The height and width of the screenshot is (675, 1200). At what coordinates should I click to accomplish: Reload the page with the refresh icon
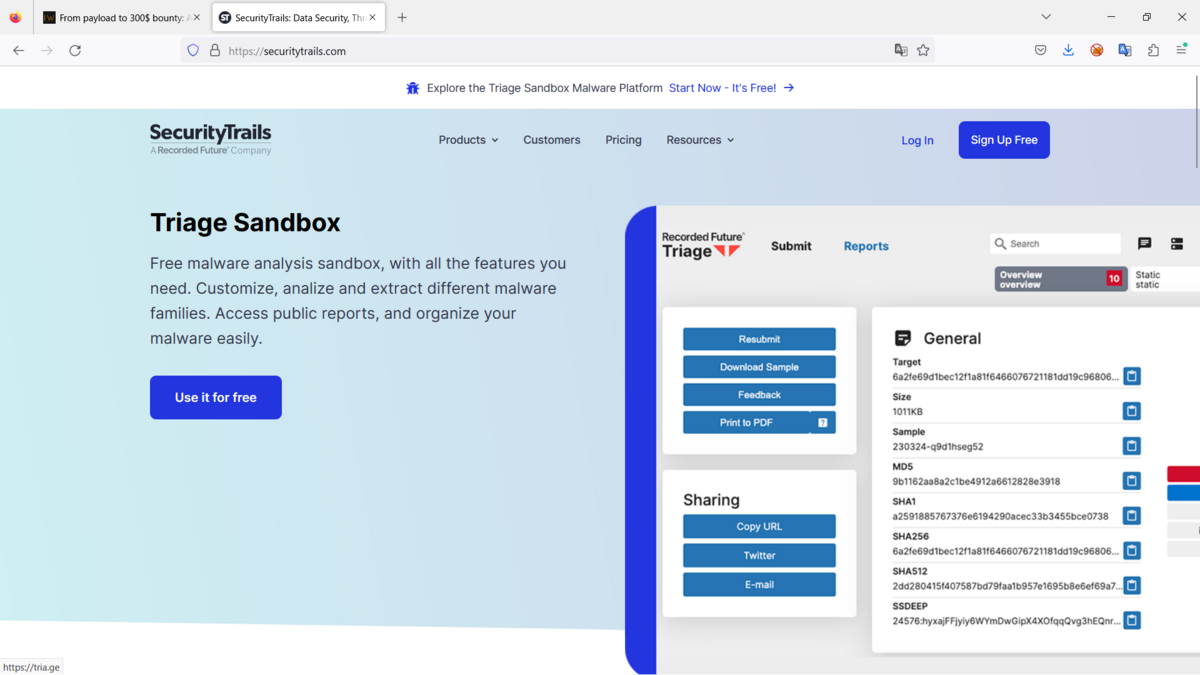[x=75, y=50]
